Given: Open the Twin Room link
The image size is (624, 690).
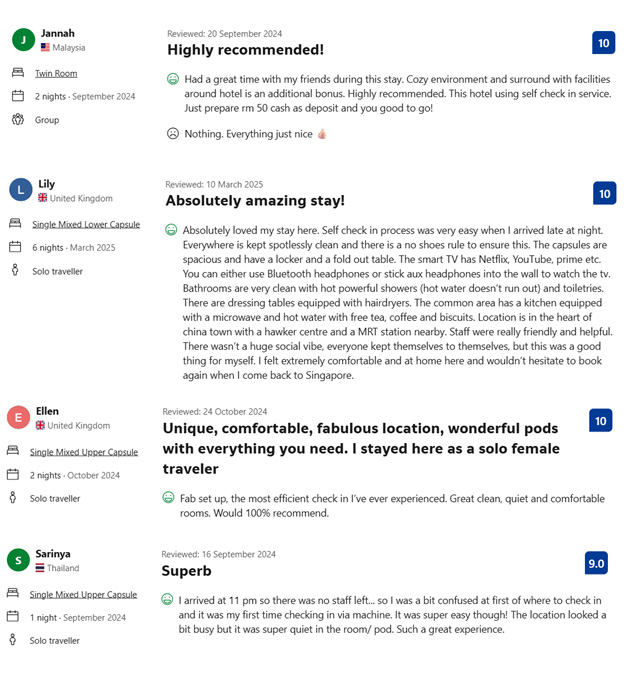Looking at the screenshot, I should pyautogui.click(x=56, y=73).
